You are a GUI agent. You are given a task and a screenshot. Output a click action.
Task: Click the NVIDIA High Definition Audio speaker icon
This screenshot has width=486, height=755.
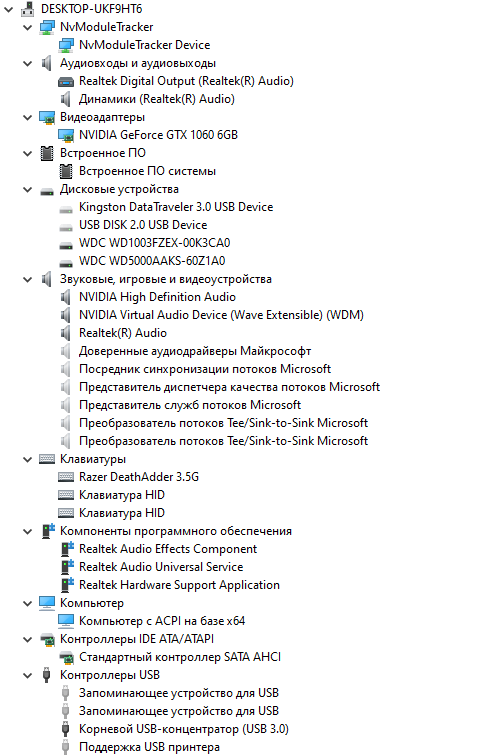[66, 297]
